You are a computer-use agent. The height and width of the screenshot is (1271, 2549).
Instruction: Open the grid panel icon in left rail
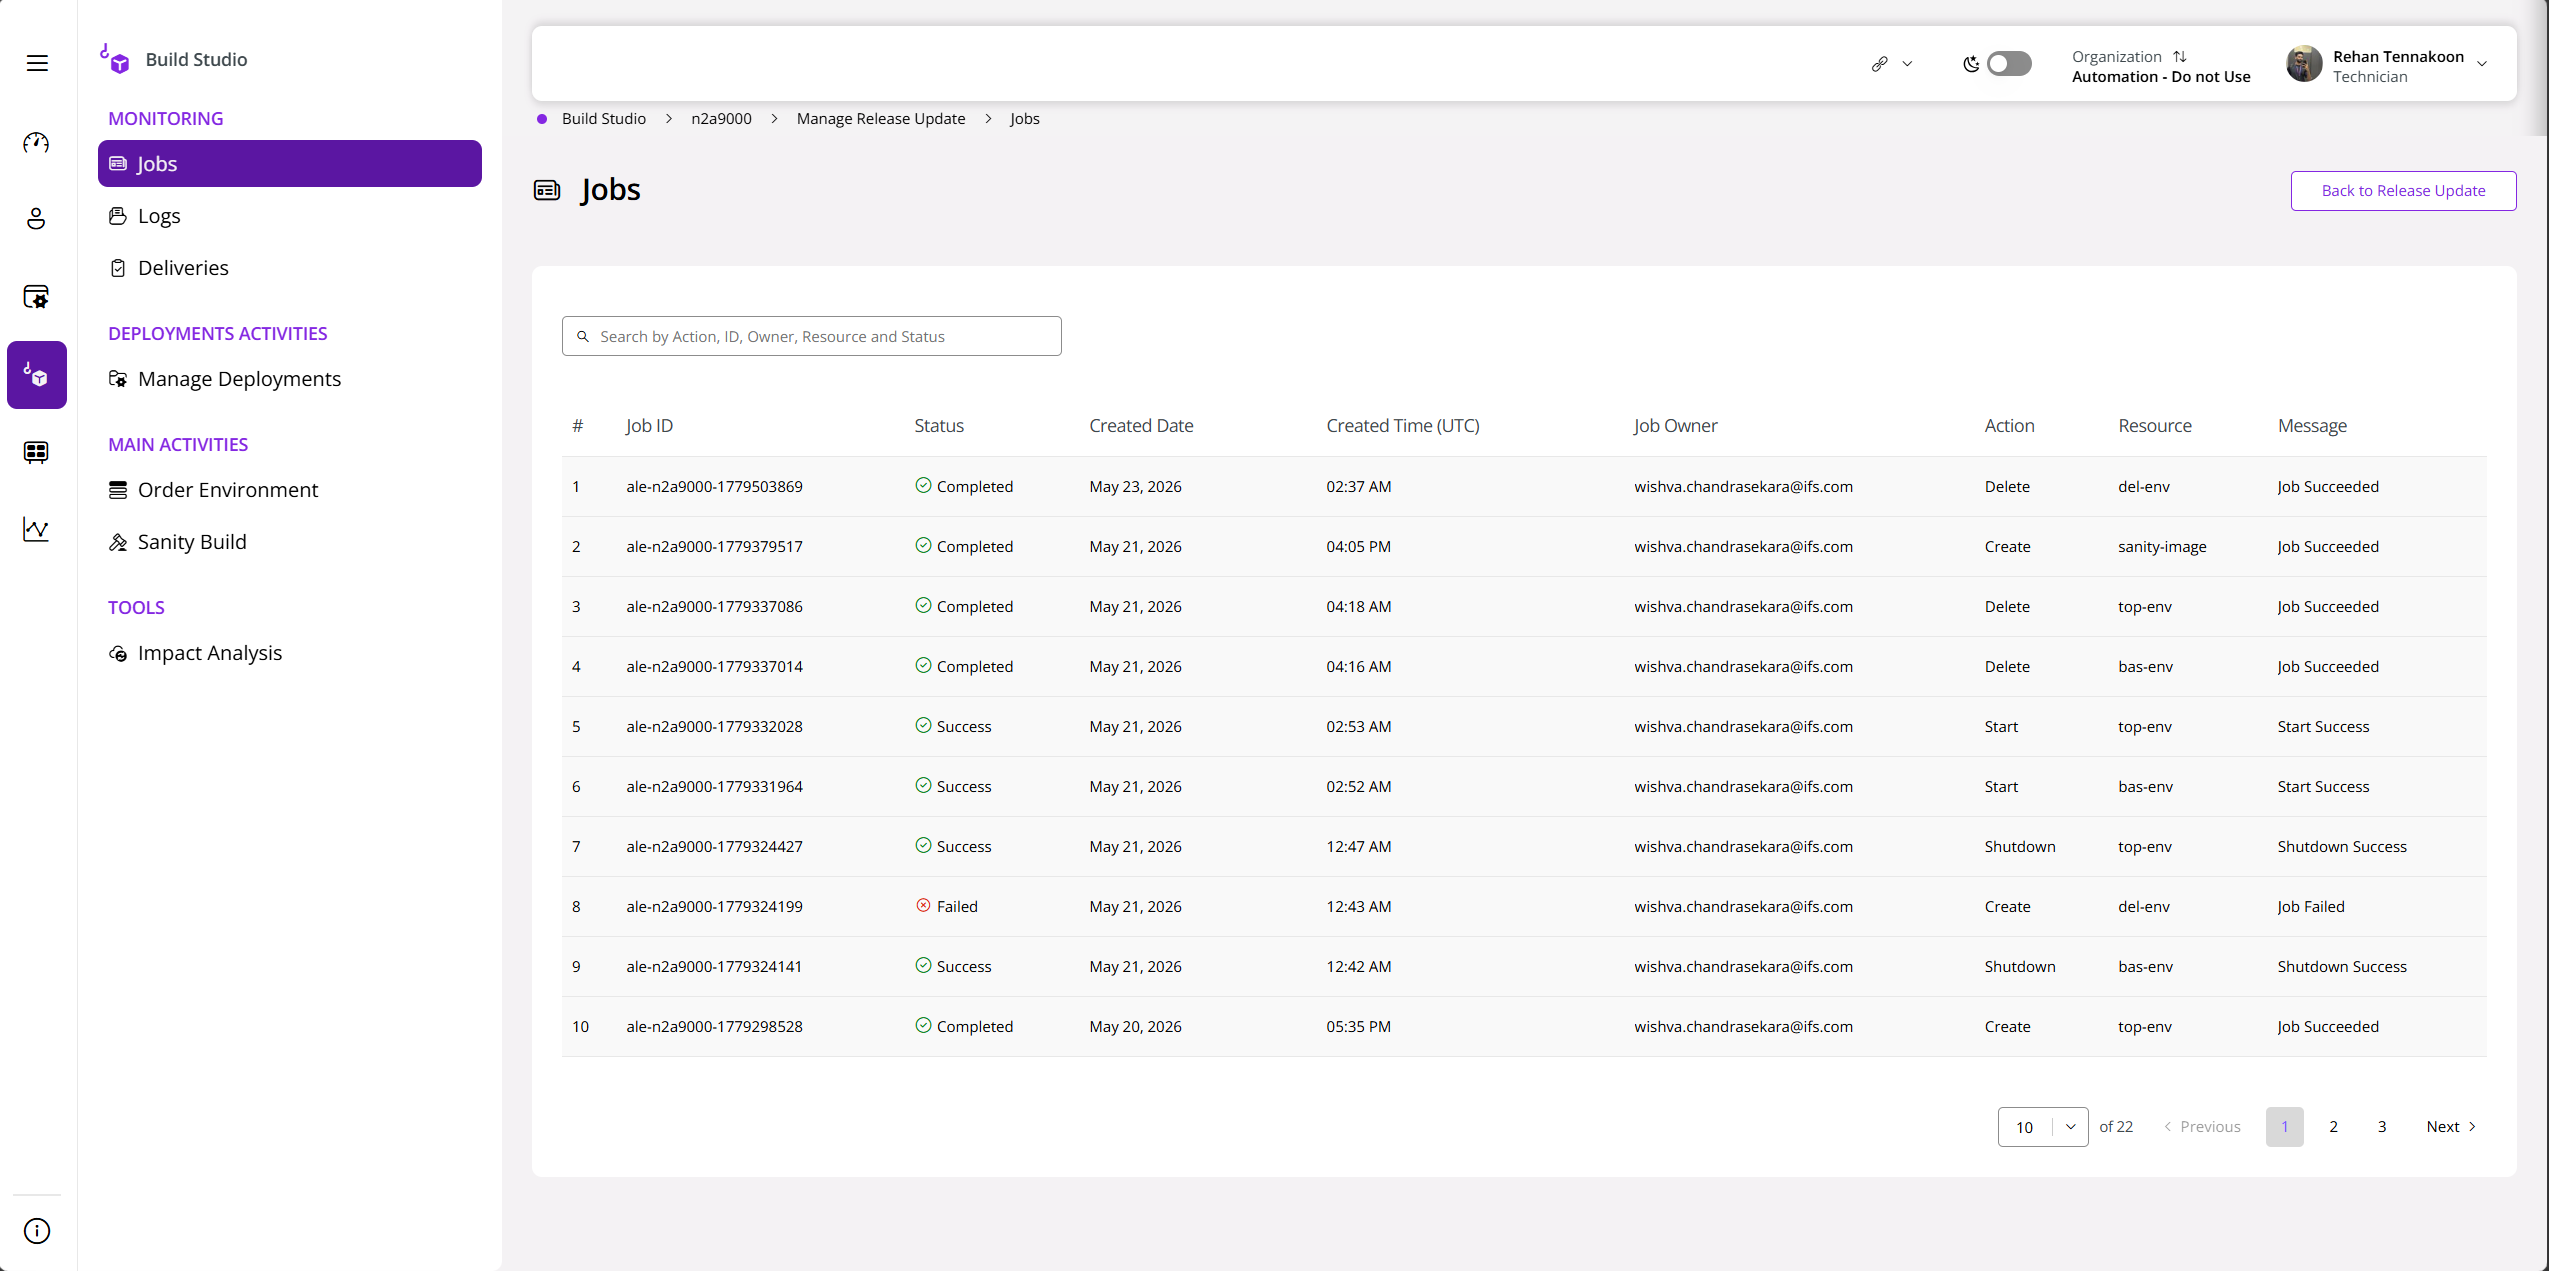[36, 452]
